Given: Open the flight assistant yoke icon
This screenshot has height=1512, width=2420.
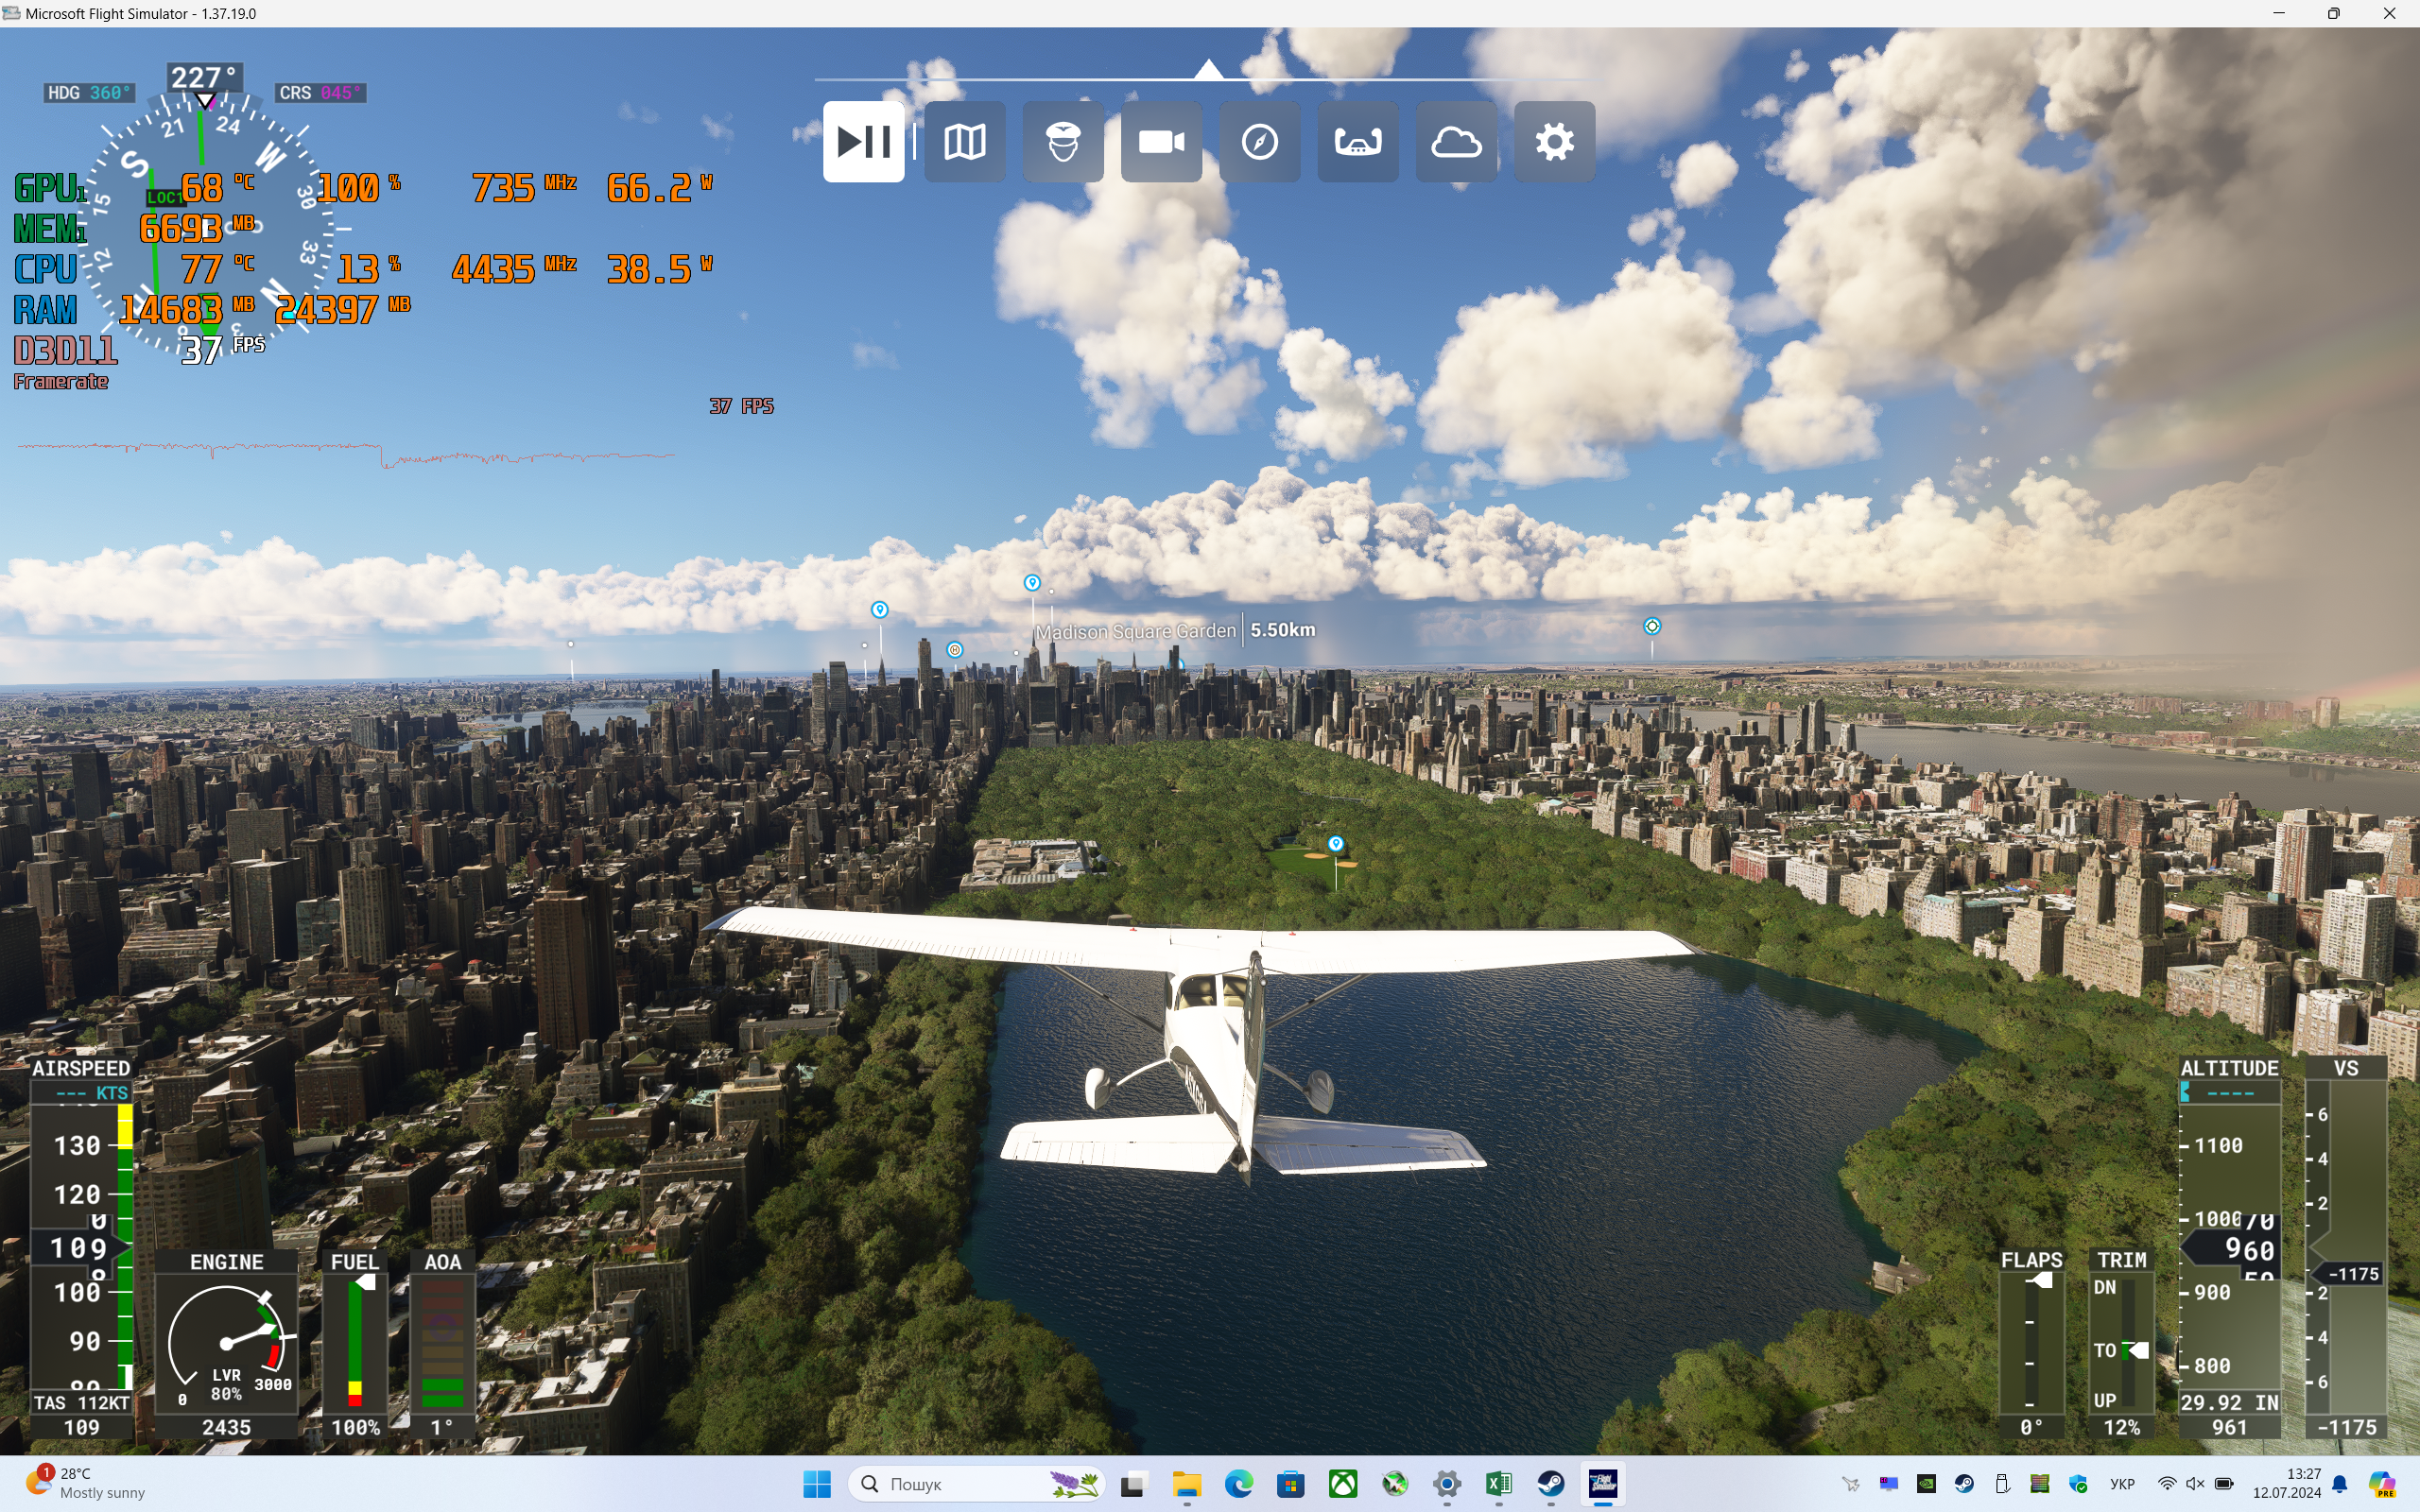Looking at the screenshot, I should [x=1357, y=141].
